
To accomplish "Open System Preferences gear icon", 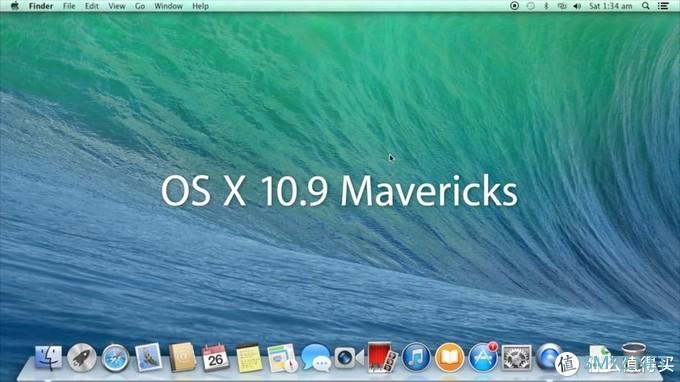I will tap(516, 358).
